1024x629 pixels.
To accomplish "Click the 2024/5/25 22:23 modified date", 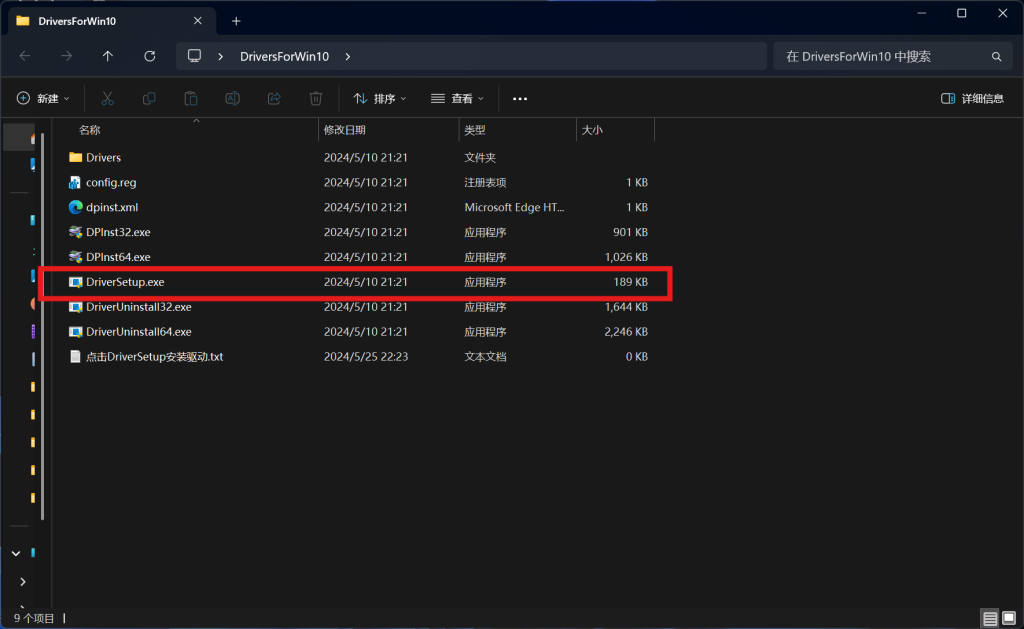I will pyautogui.click(x=366, y=357).
